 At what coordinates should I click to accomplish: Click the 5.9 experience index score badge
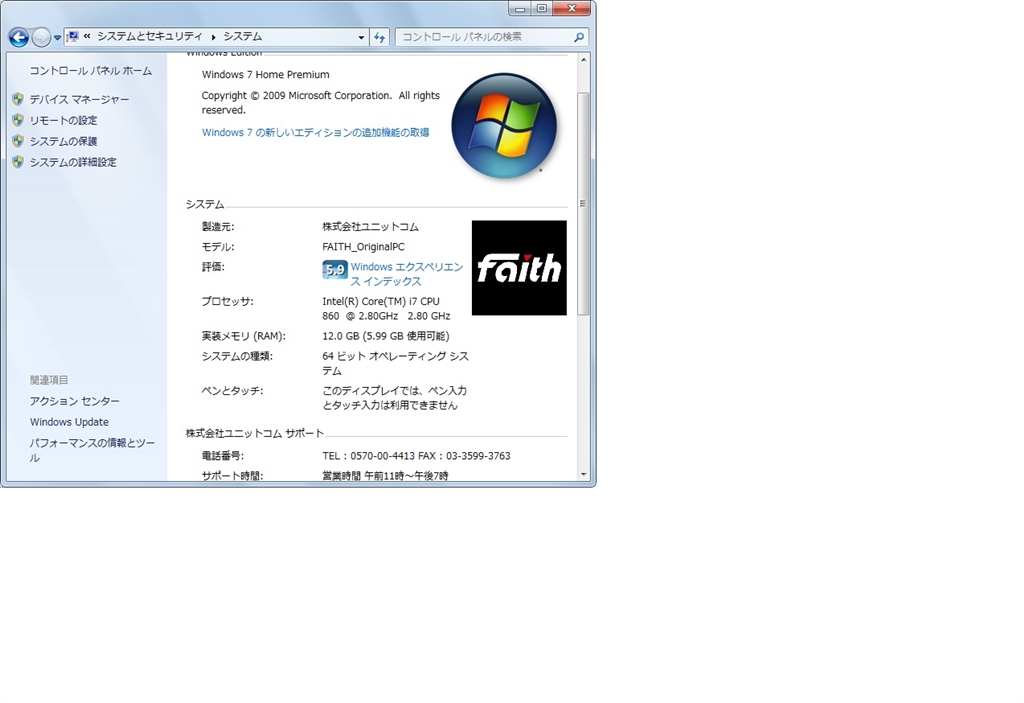click(x=335, y=269)
